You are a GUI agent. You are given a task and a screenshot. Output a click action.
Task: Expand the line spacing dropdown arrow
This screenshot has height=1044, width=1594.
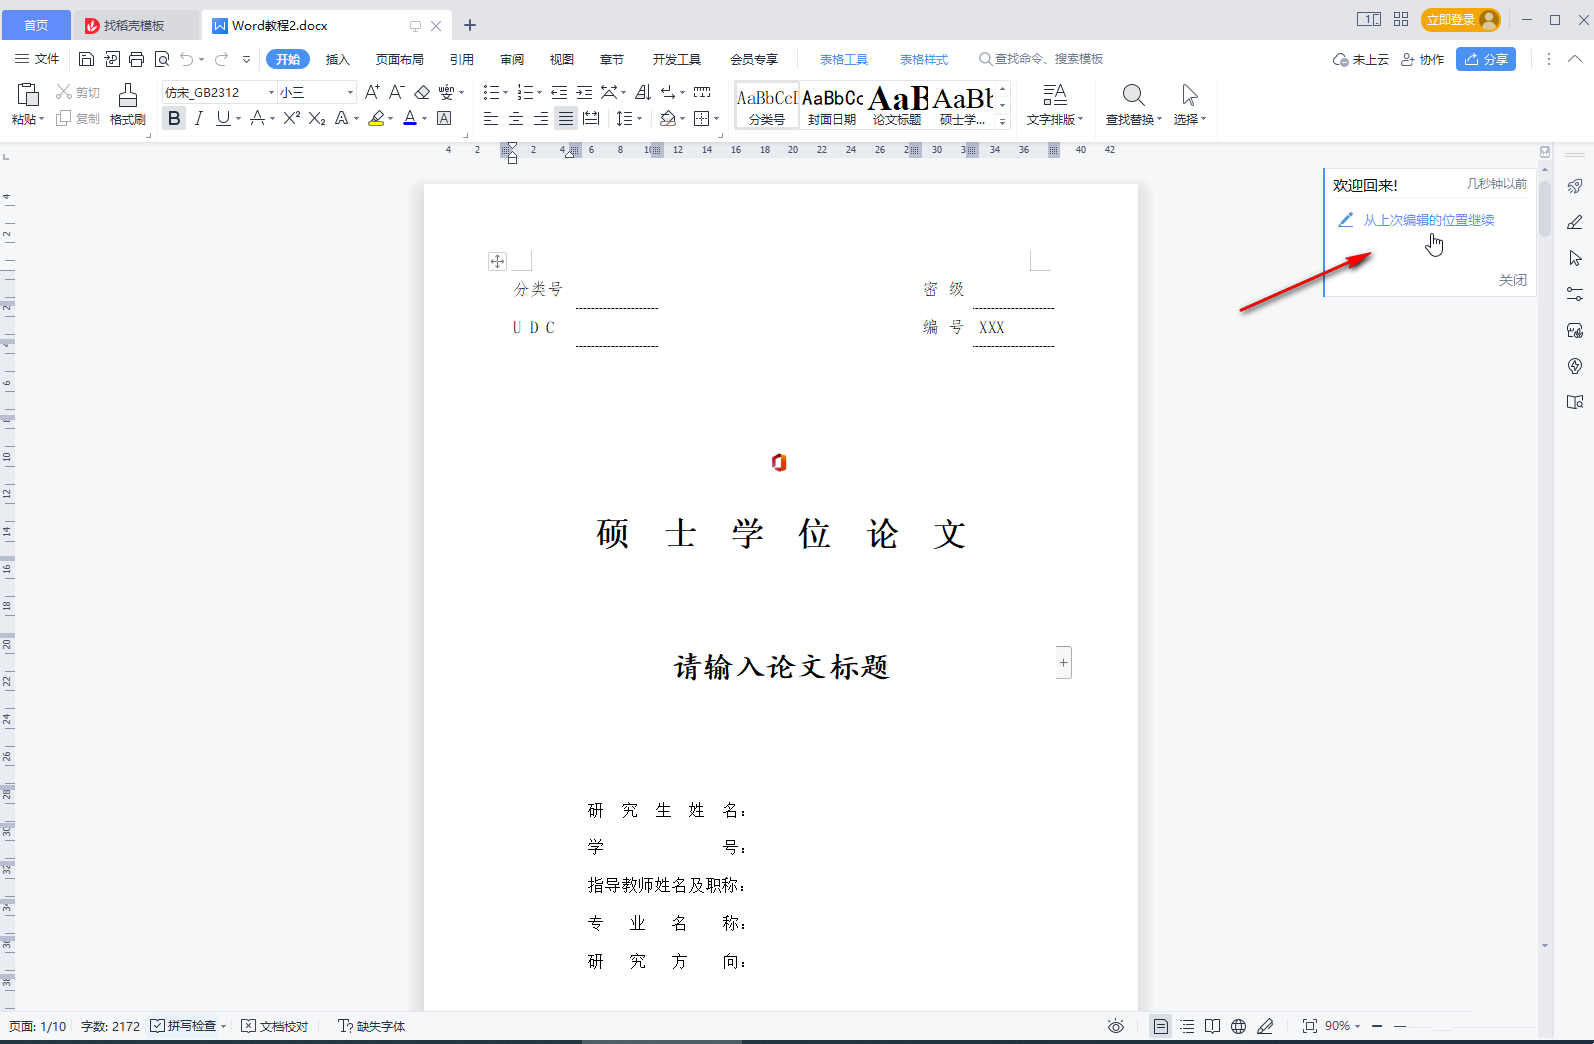pyautogui.click(x=640, y=119)
